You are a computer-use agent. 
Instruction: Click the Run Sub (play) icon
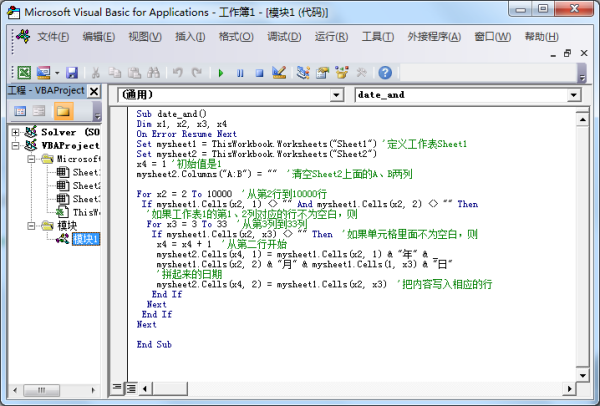[x=220, y=73]
